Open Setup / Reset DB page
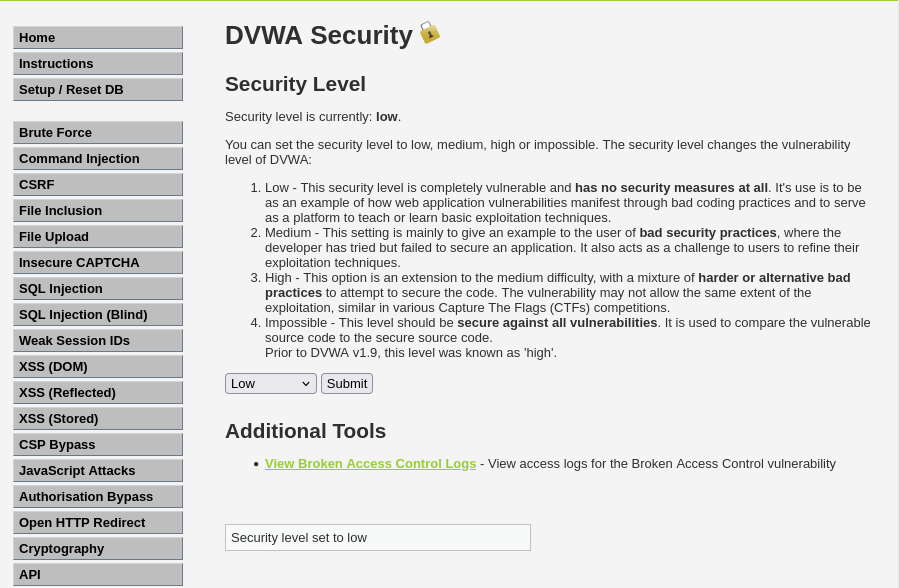 (98, 89)
